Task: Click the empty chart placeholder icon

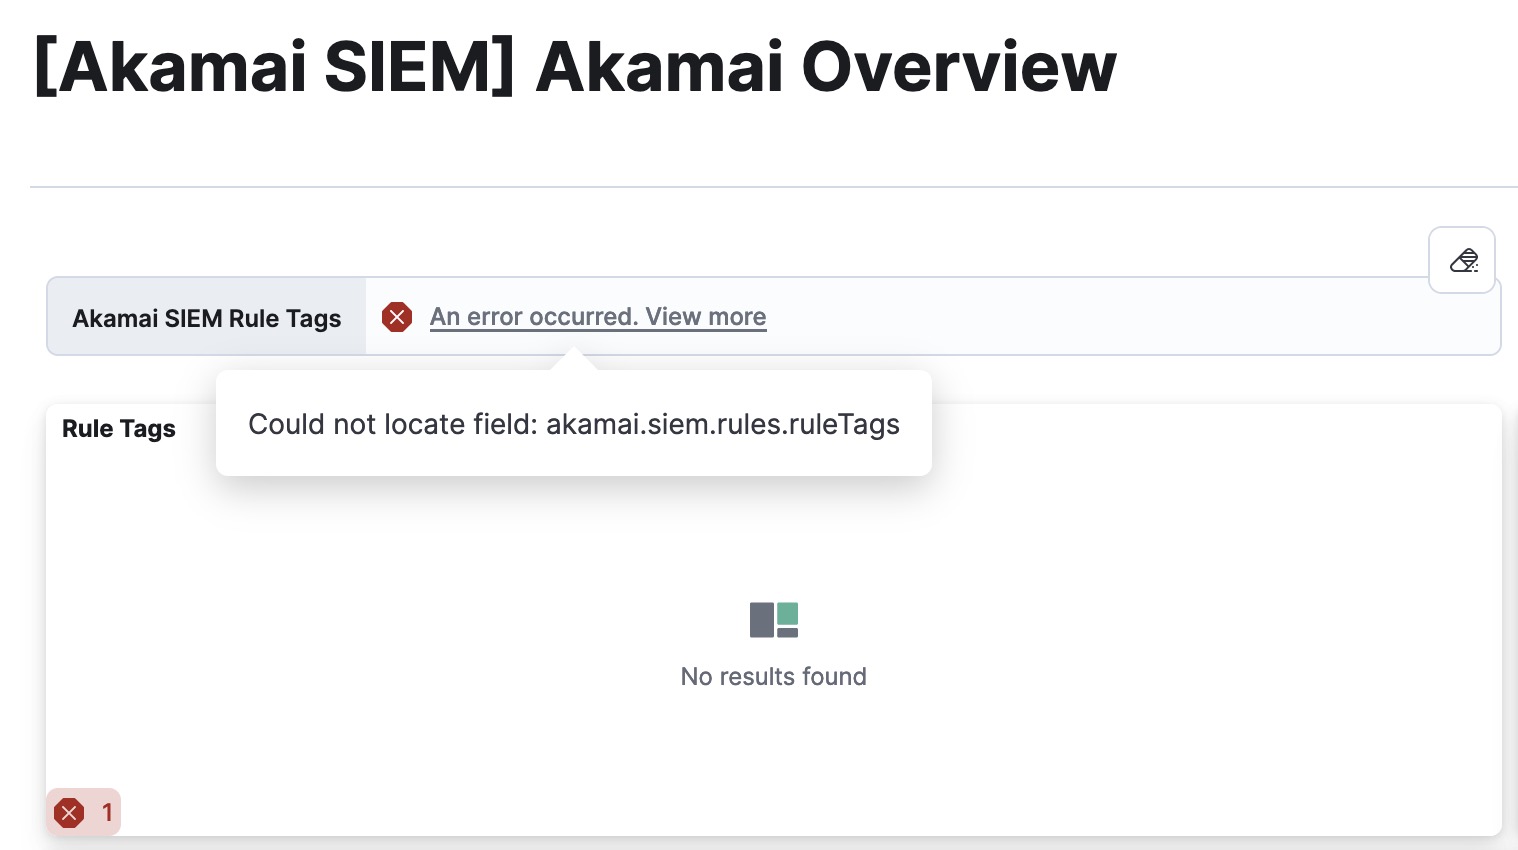Action: coord(774,620)
